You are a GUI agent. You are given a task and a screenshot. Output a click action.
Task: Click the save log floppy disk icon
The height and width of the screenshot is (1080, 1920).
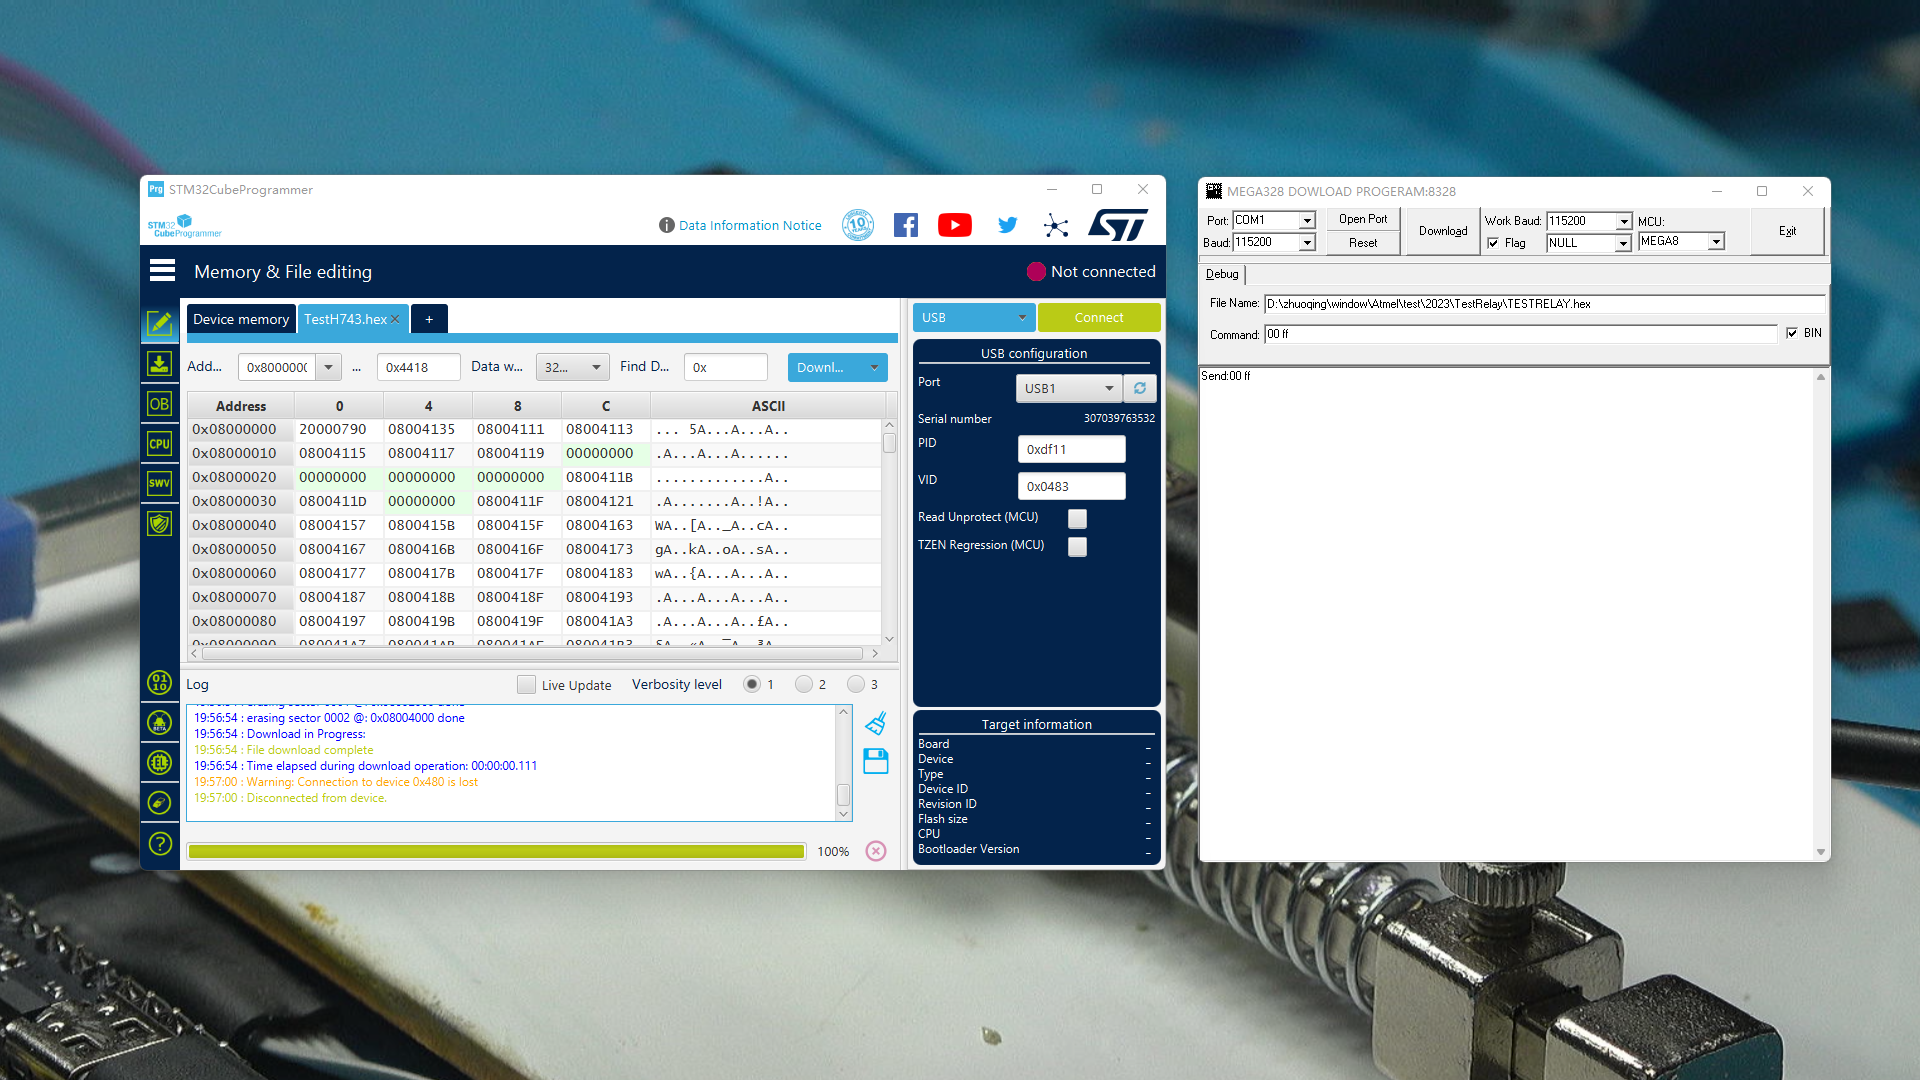tap(876, 761)
